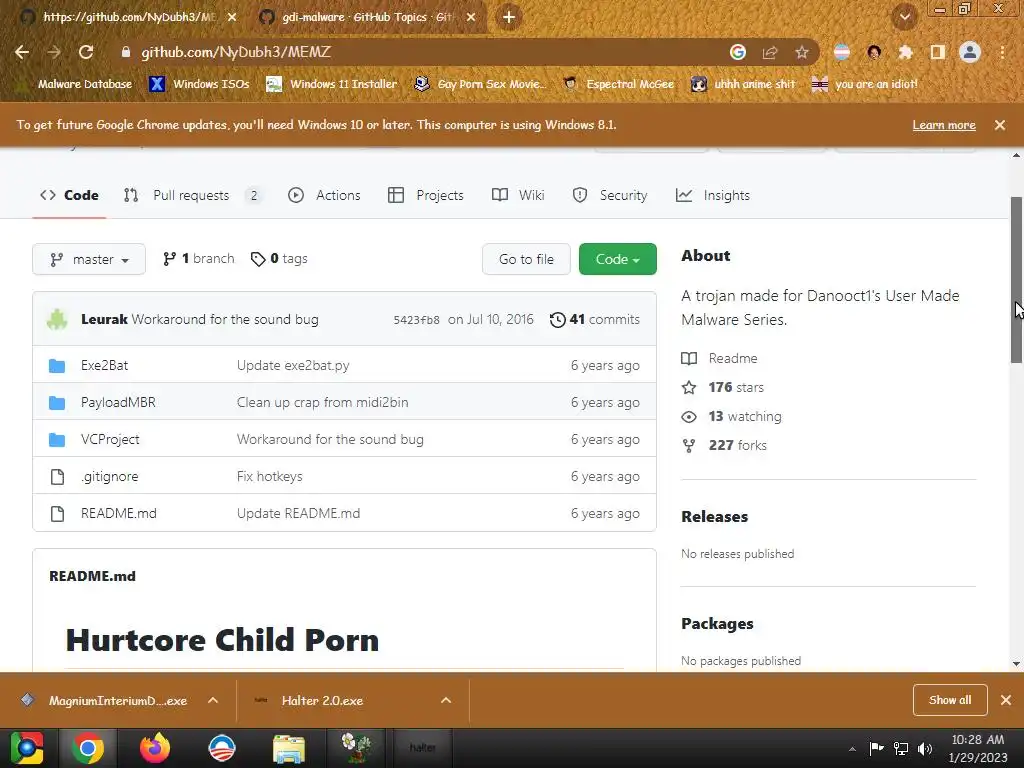Close the downloads bar
Image resolution: width=1024 pixels, height=768 pixels.
pos(1006,700)
